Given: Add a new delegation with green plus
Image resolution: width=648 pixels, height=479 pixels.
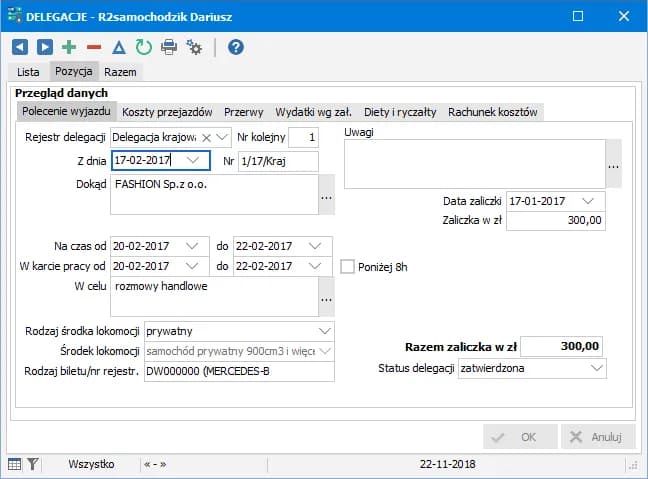Looking at the screenshot, I should (x=69, y=46).
